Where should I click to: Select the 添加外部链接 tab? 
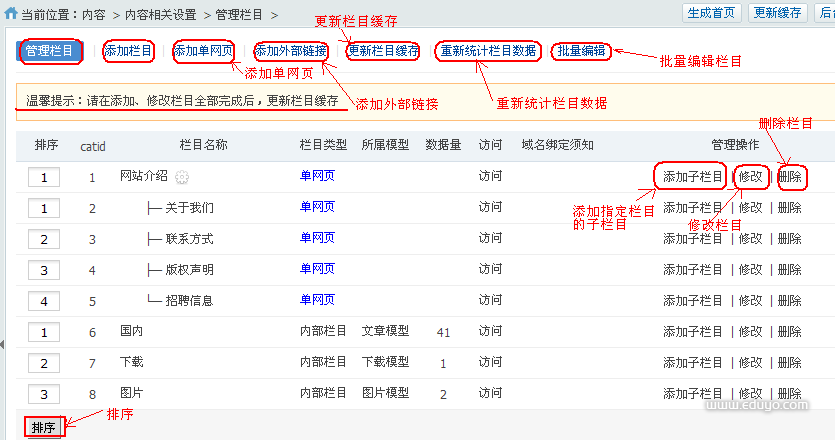click(x=290, y=51)
